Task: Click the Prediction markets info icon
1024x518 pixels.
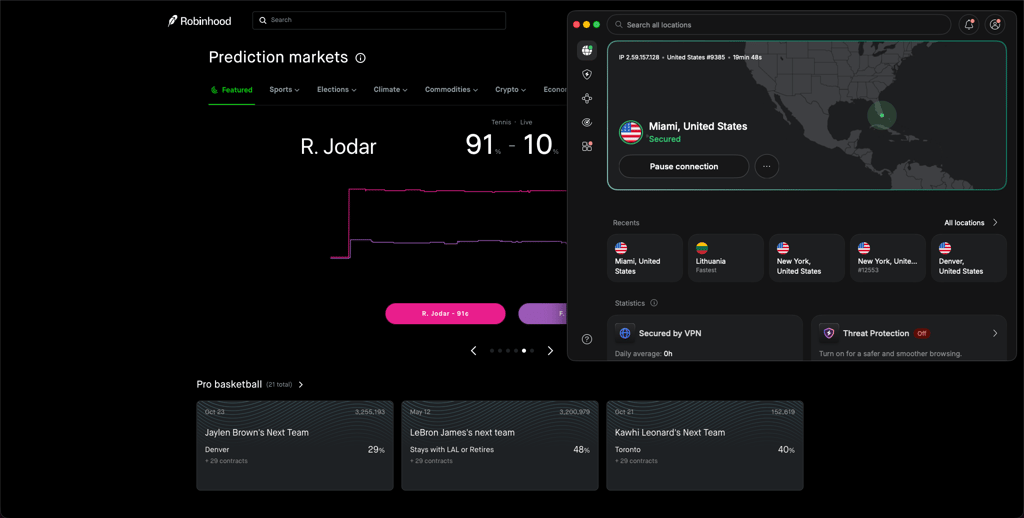Action: point(360,58)
